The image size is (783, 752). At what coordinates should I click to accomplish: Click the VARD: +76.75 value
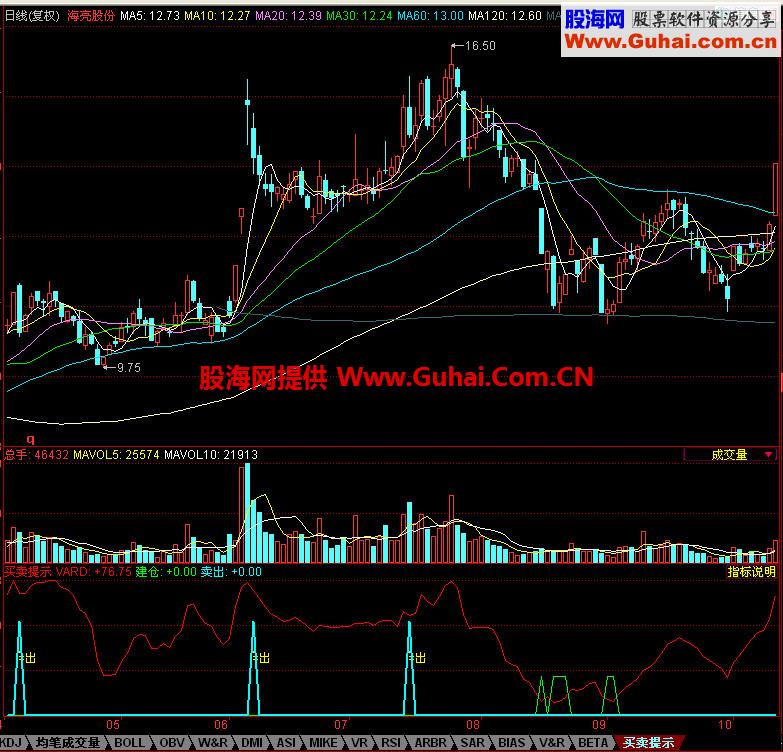click(93, 572)
